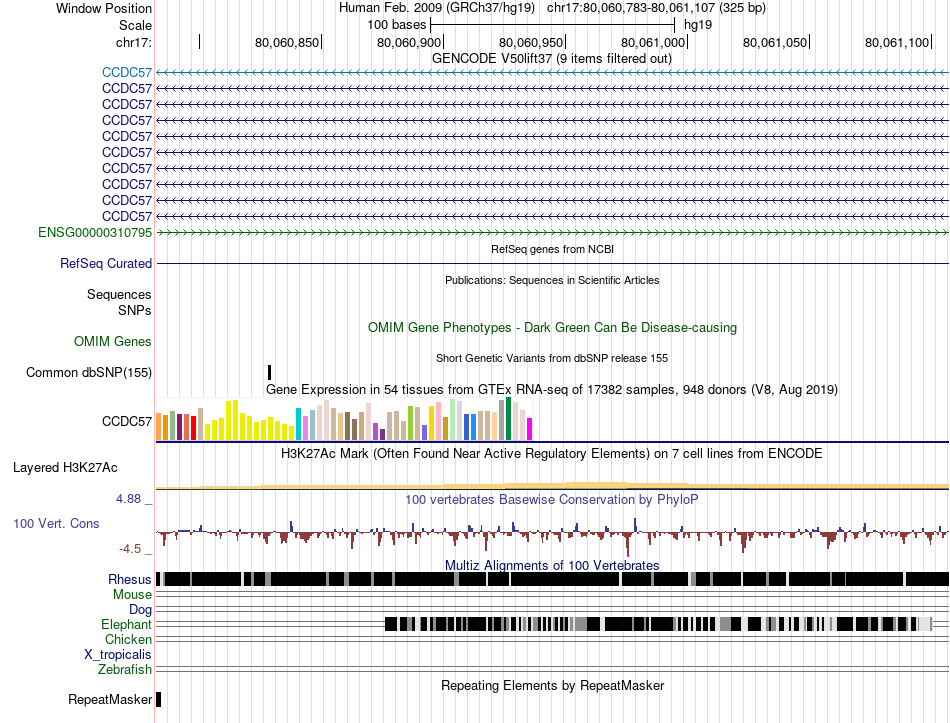Select the light blue CCDC57 transcript label
Viewport: 950px width, 723px height.
coord(127,73)
